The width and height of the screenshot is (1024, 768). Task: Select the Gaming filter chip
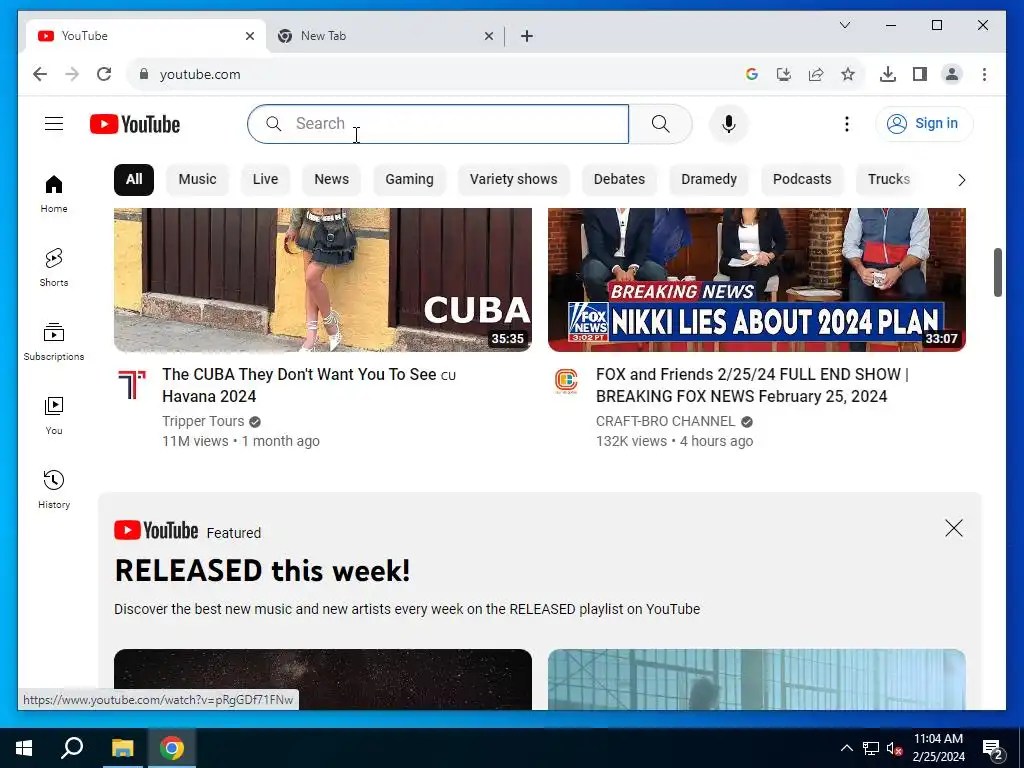click(409, 180)
